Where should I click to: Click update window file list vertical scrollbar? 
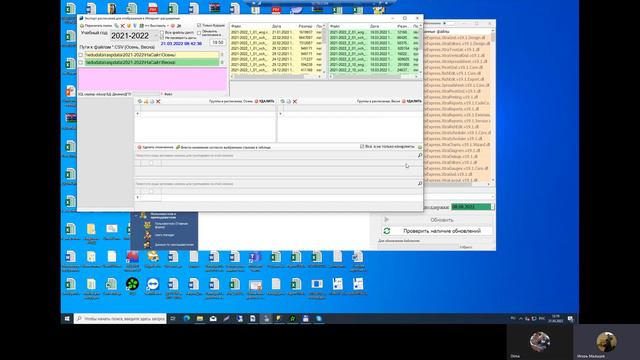click(x=493, y=106)
